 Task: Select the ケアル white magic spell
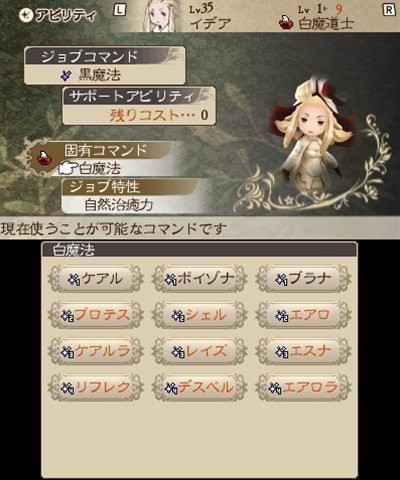click(96, 279)
